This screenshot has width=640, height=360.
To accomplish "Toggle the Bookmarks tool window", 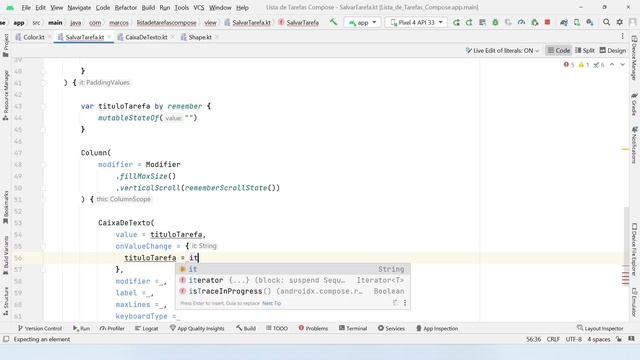I will [x=6, y=207].
